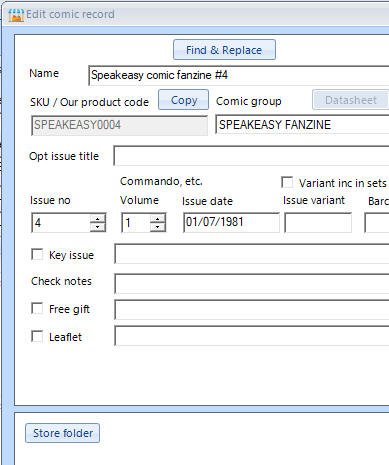Decrease Issue no with down arrow

[x=98, y=227]
